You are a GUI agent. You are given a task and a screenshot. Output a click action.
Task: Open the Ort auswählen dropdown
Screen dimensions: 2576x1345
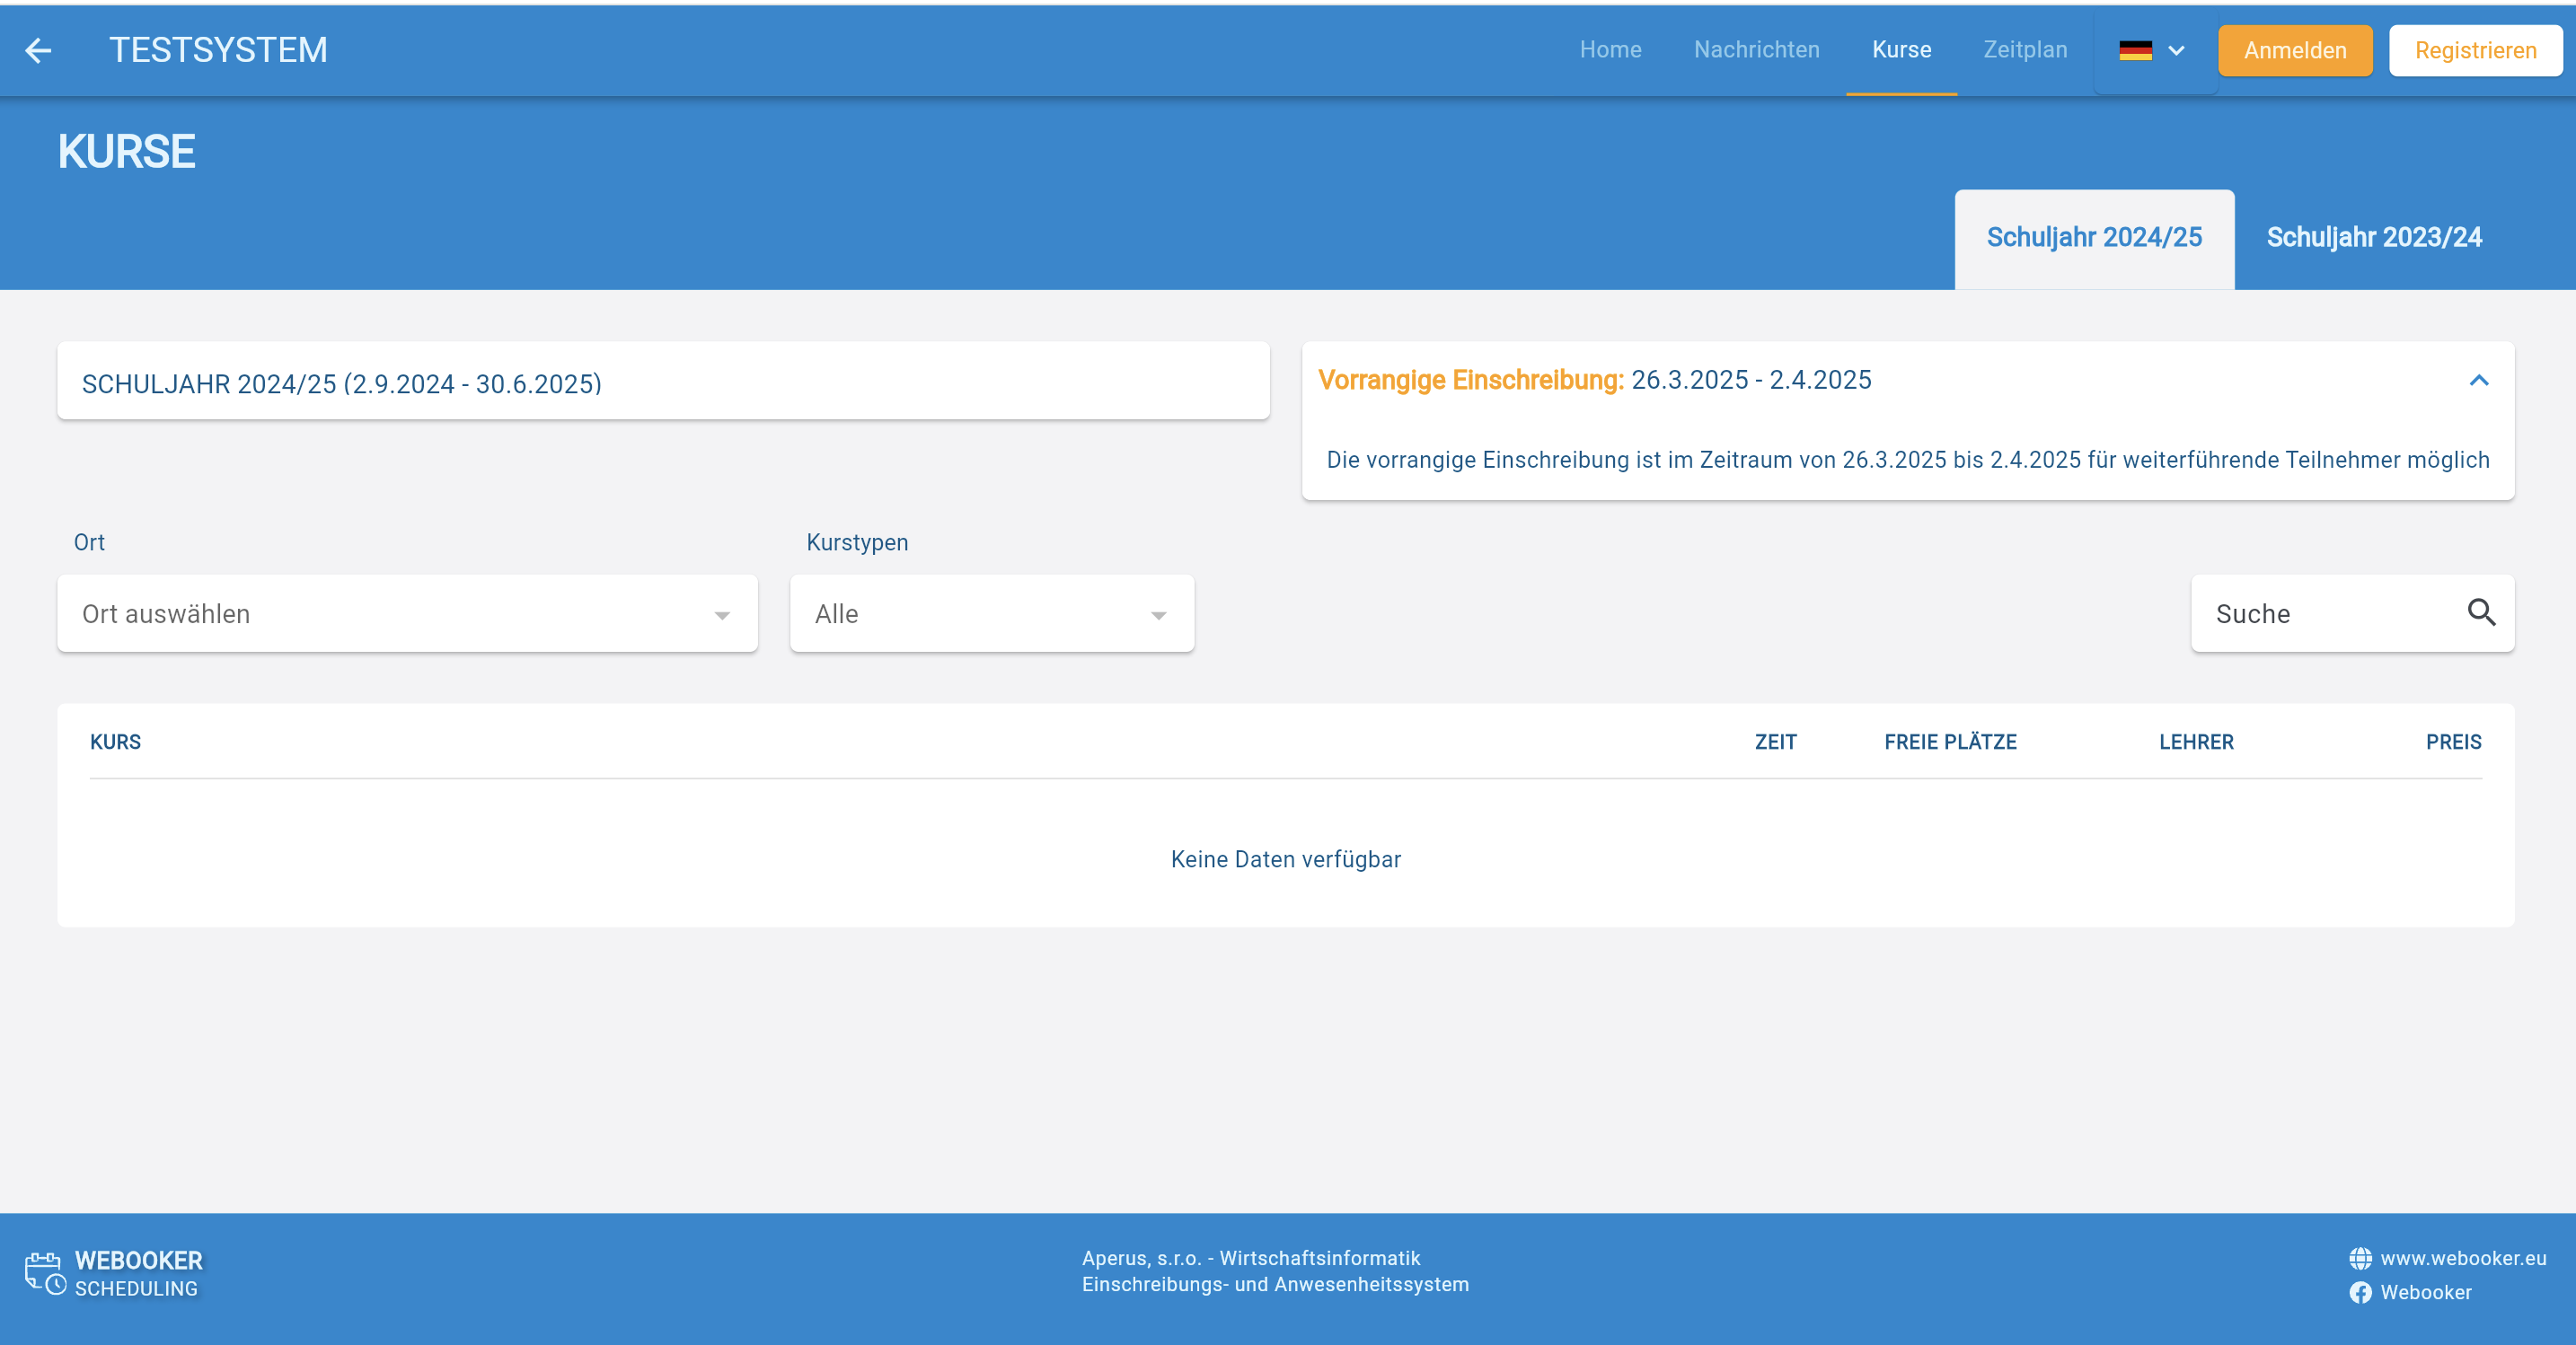tap(407, 614)
